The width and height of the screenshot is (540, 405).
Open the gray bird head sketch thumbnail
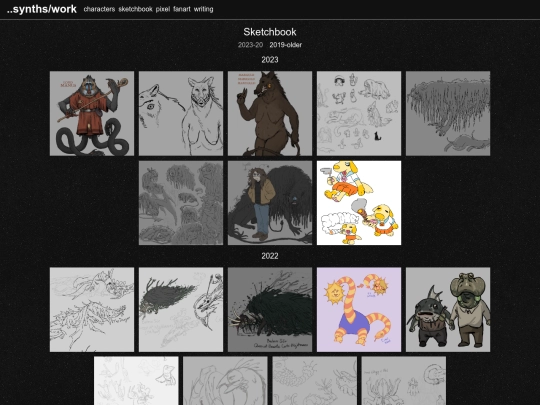(x=225, y=381)
